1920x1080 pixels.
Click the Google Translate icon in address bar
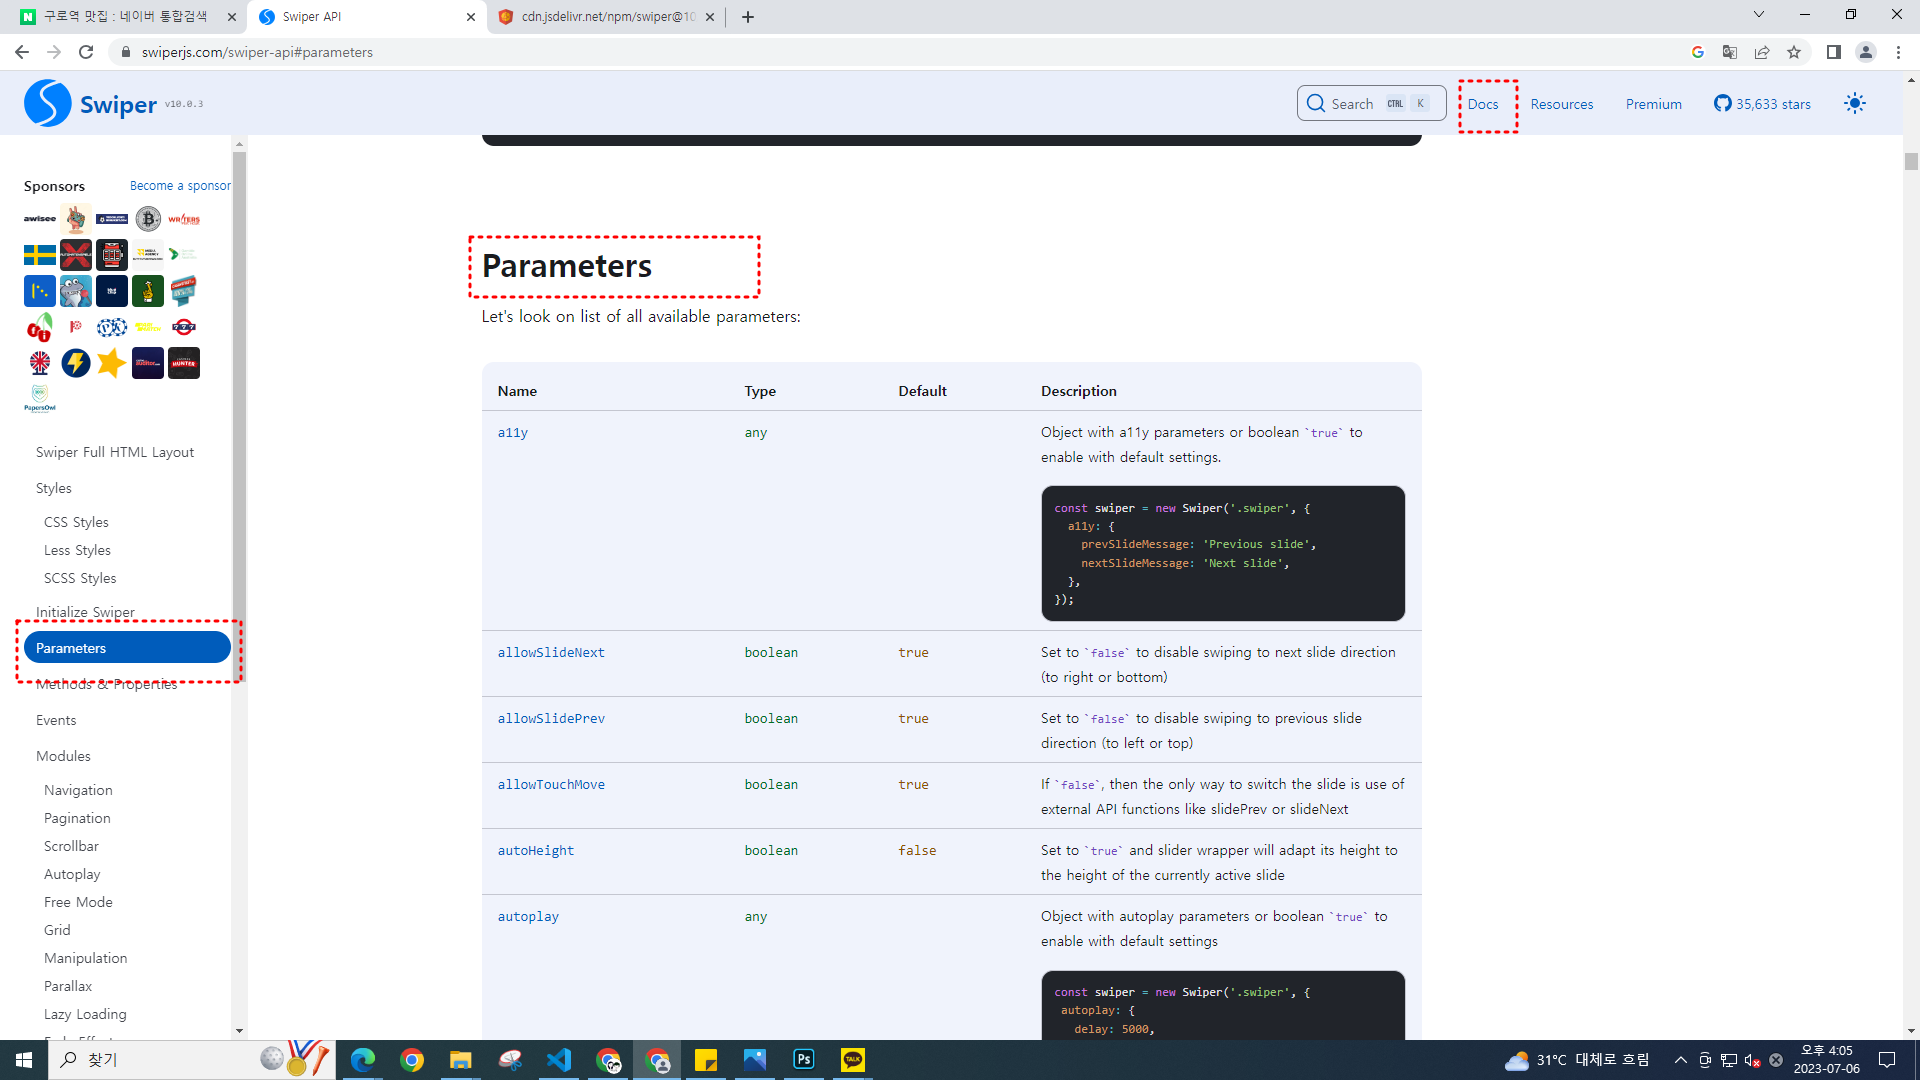click(1729, 52)
